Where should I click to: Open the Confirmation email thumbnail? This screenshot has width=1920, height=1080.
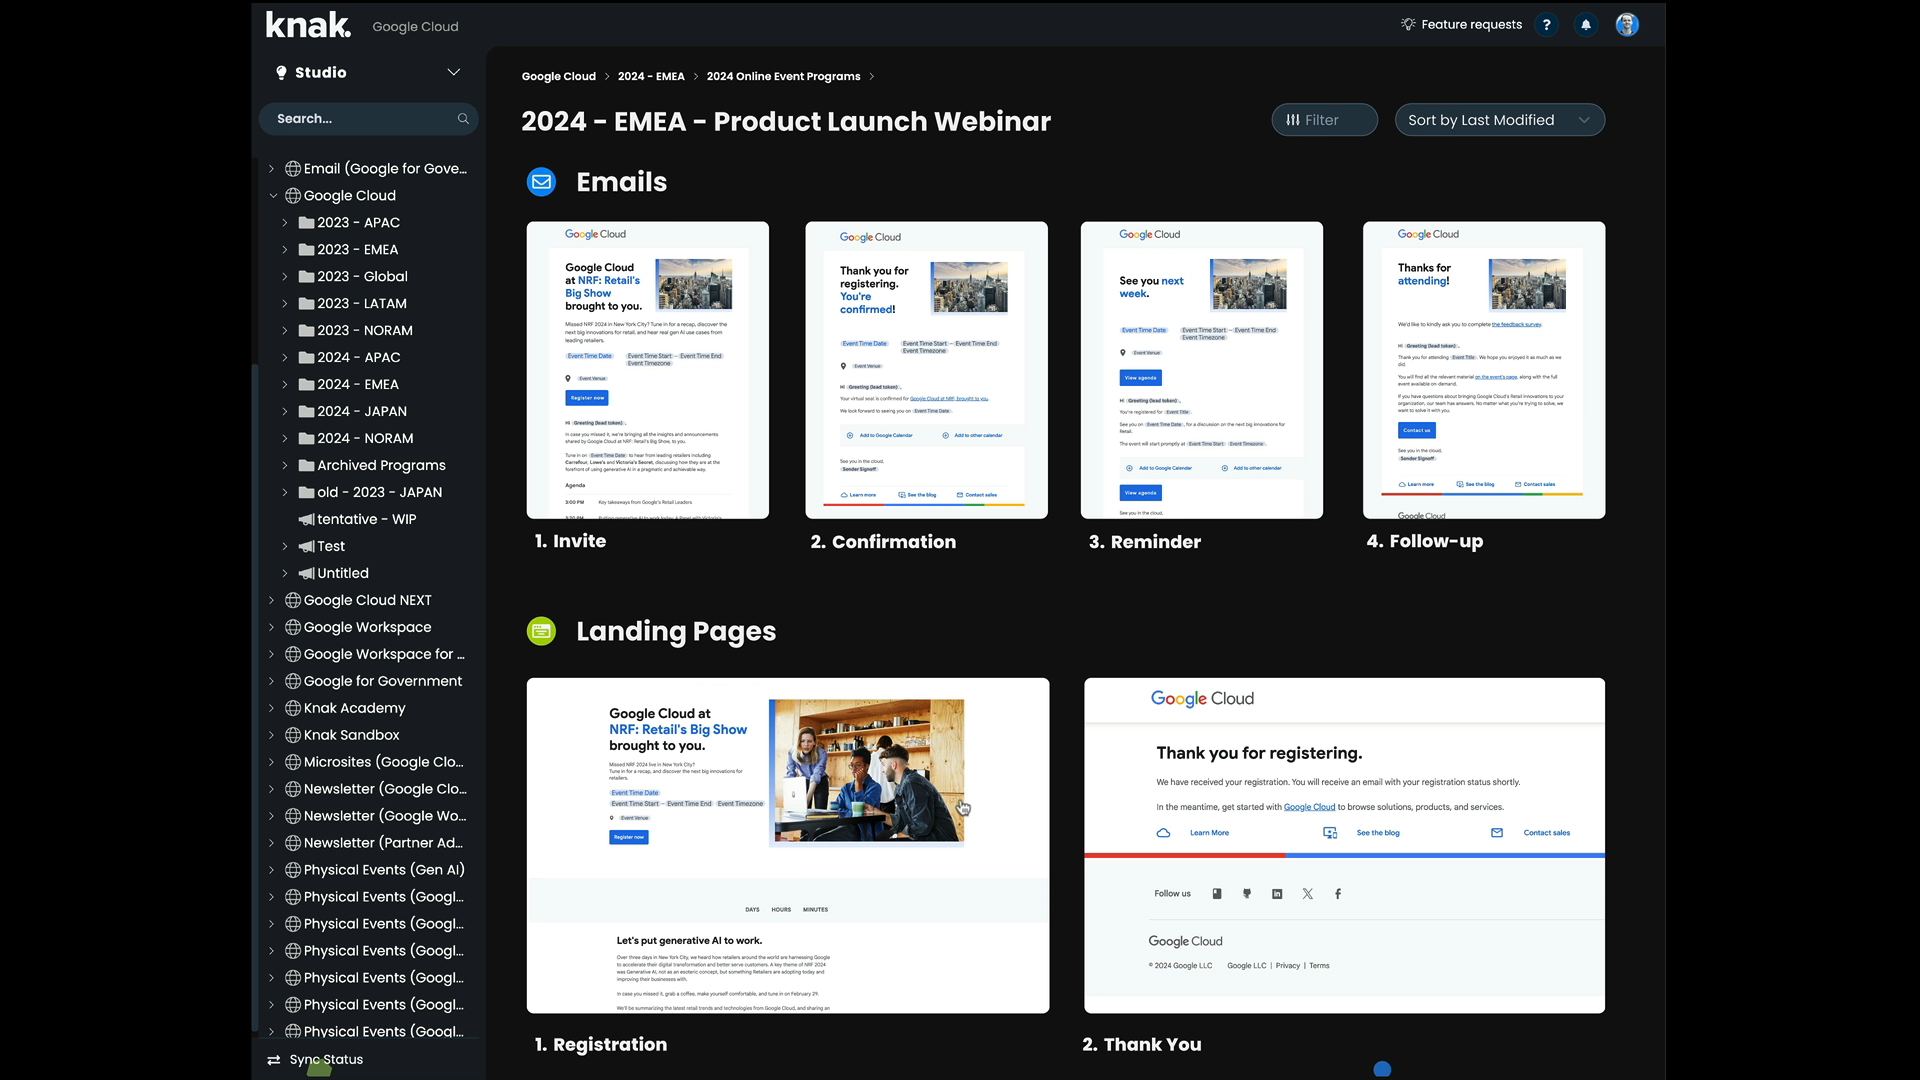[x=926, y=370]
